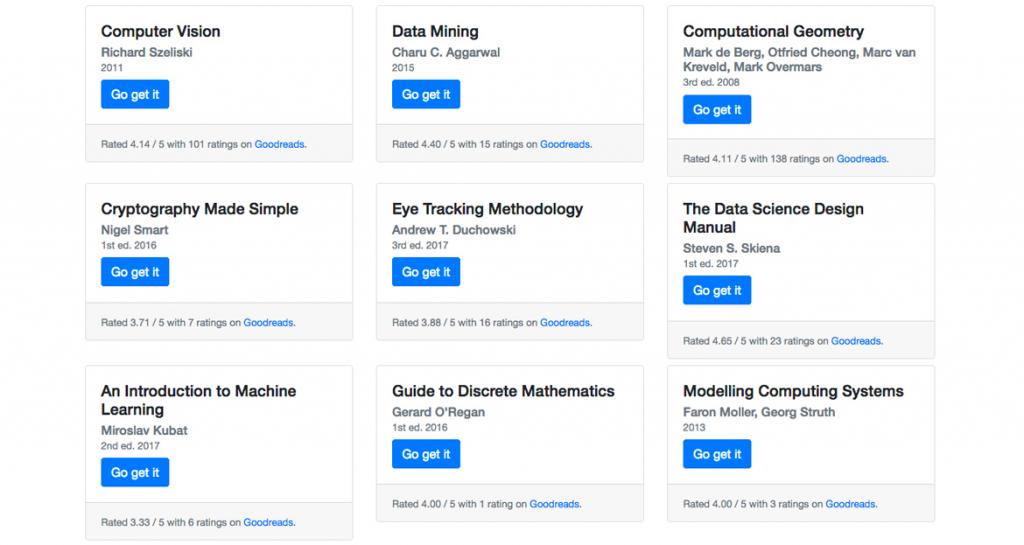The width and height of the screenshot is (1024, 545).
Task: Follow Goodreads link for Machine Learning book
Action: click(x=268, y=522)
